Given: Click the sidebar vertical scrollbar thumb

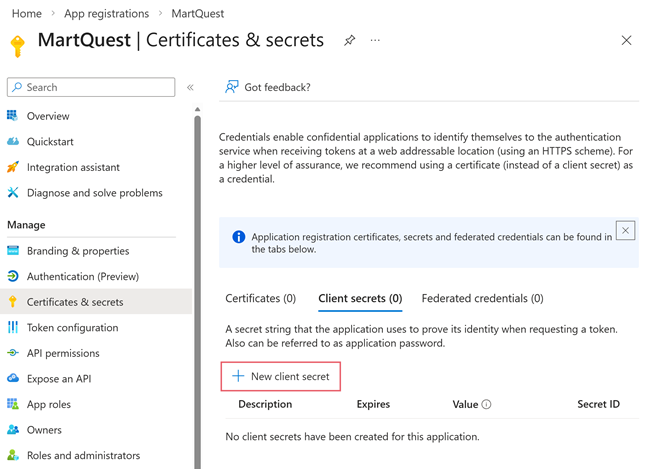Looking at the screenshot, I should pos(198,290).
